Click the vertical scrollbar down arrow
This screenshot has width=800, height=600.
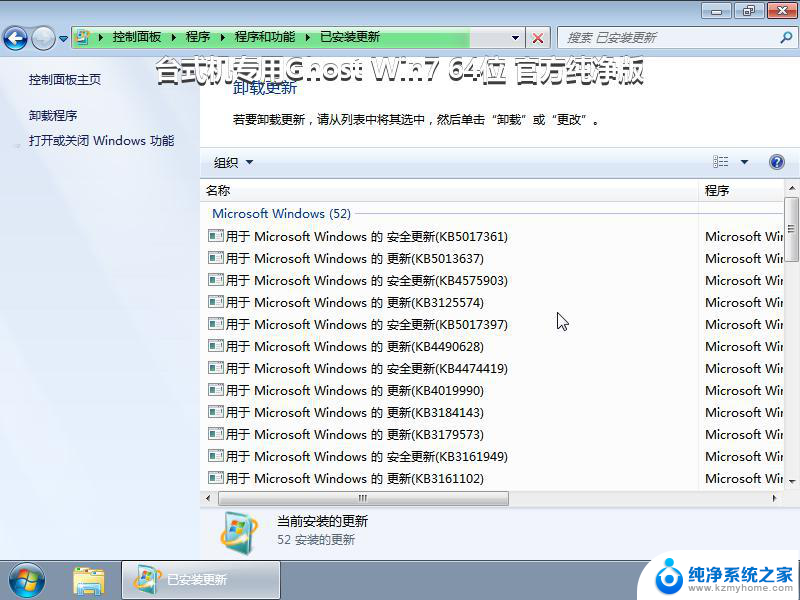(x=791, y=481)
